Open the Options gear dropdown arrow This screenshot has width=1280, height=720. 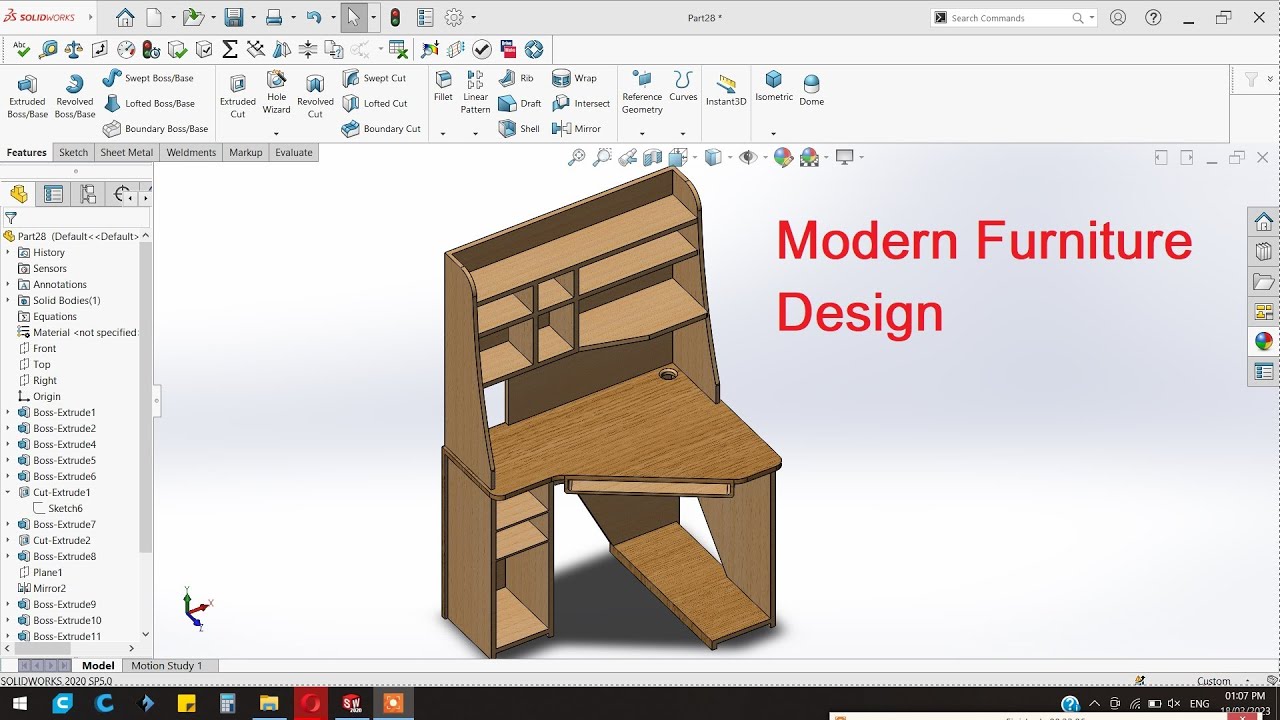pyautogui.click(x=473, y=18)
